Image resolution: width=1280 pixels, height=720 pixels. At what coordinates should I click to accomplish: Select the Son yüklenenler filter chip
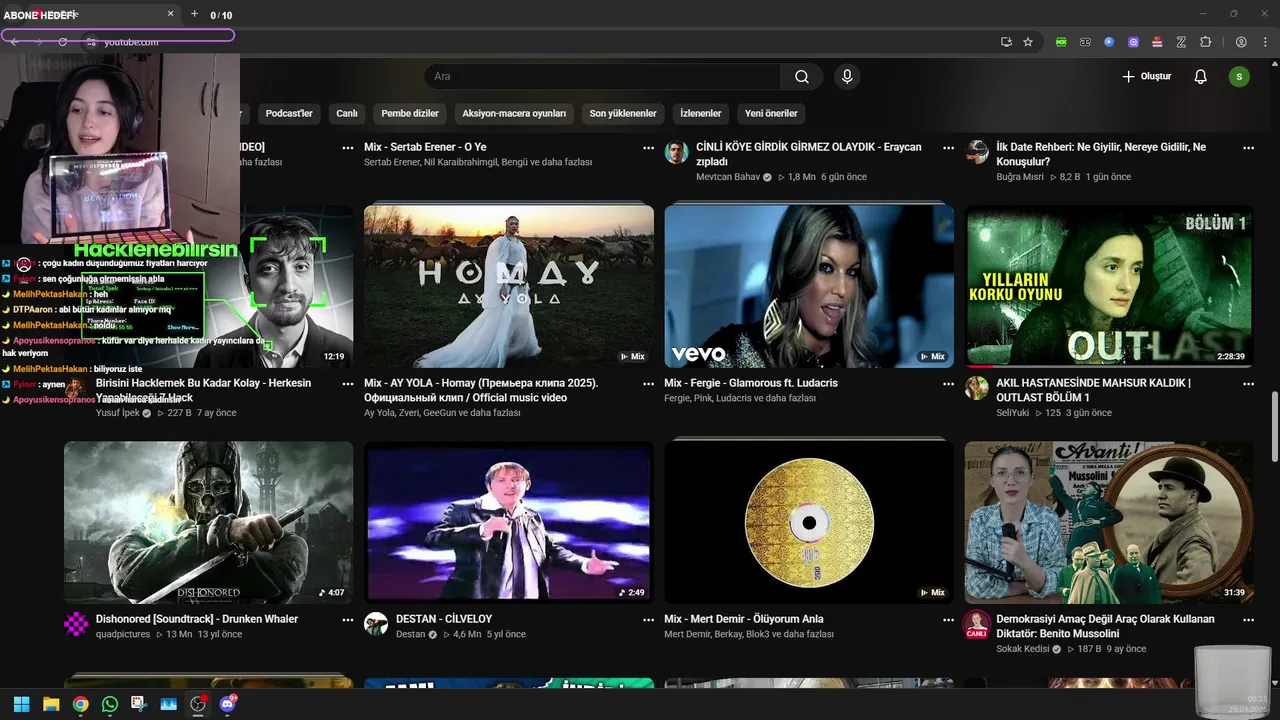click(623, 114)
